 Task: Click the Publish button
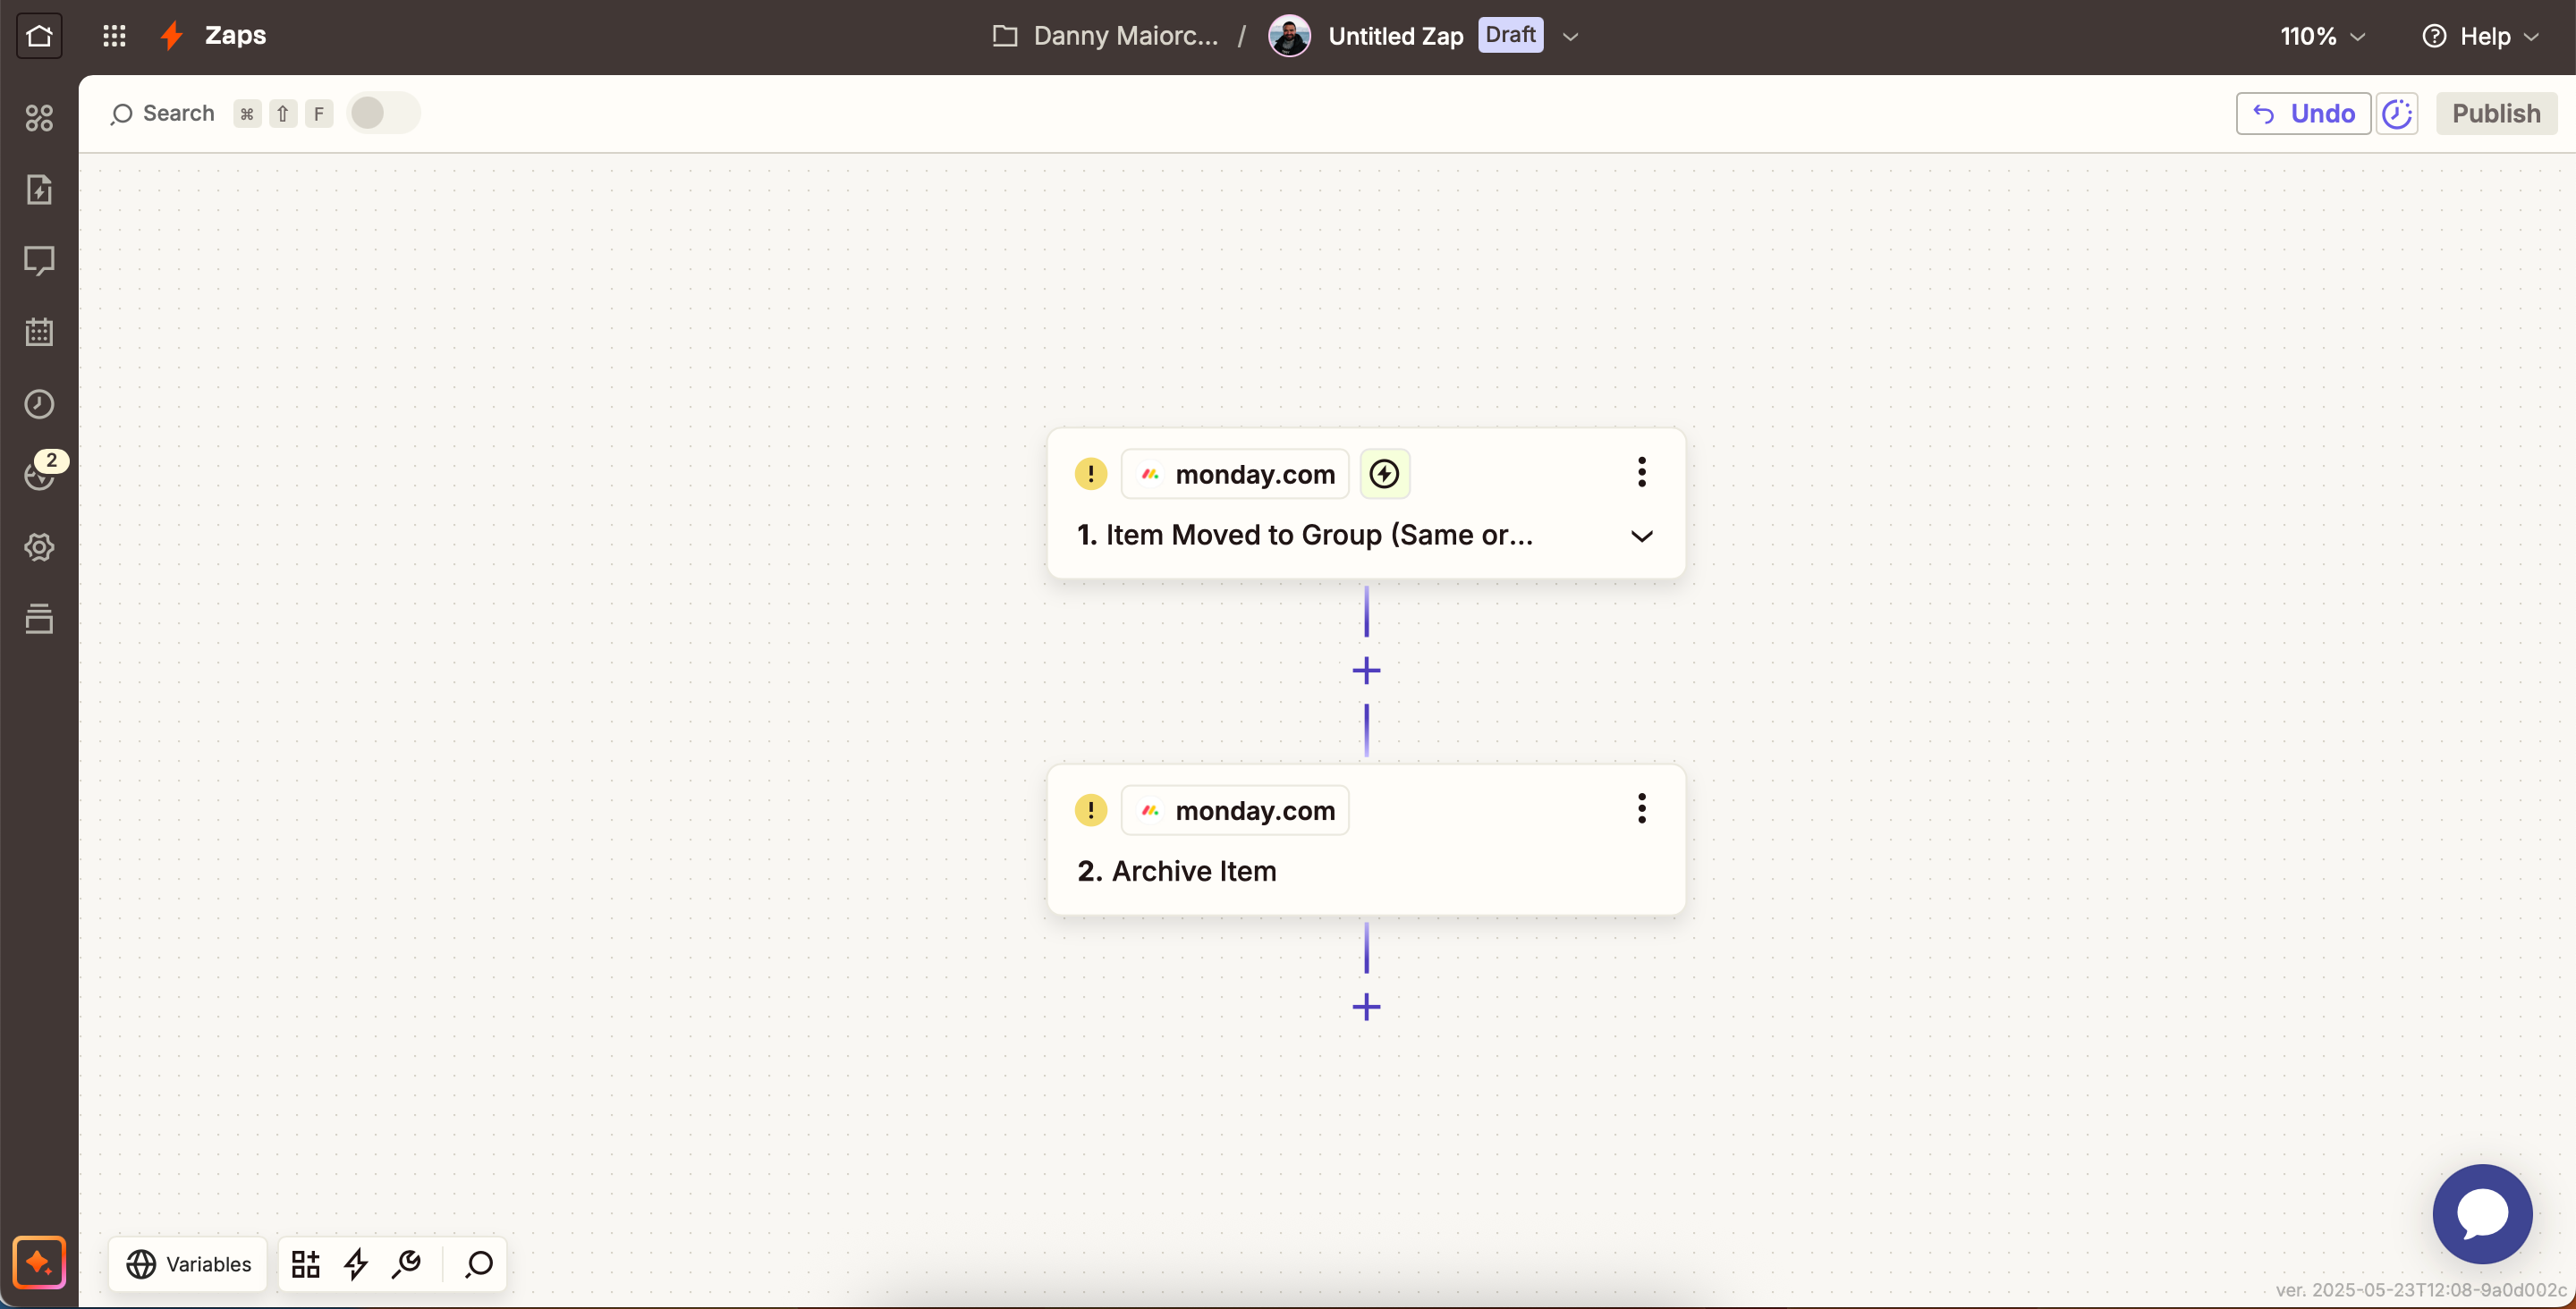click(2495, 113)
